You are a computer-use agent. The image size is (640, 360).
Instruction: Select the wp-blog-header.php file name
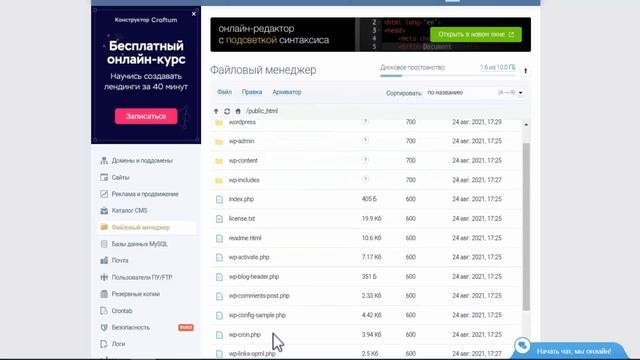tap(254, 276)
